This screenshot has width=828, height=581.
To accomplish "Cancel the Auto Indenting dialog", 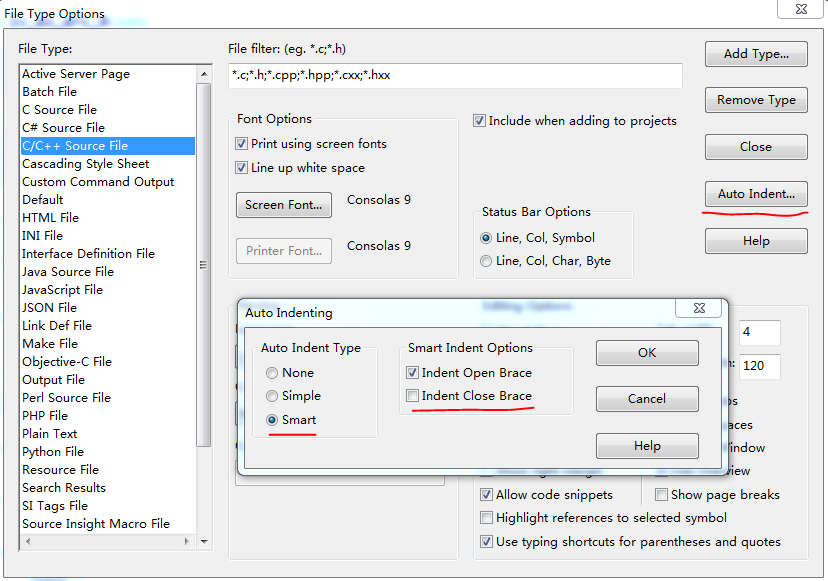I will [647, 399].
